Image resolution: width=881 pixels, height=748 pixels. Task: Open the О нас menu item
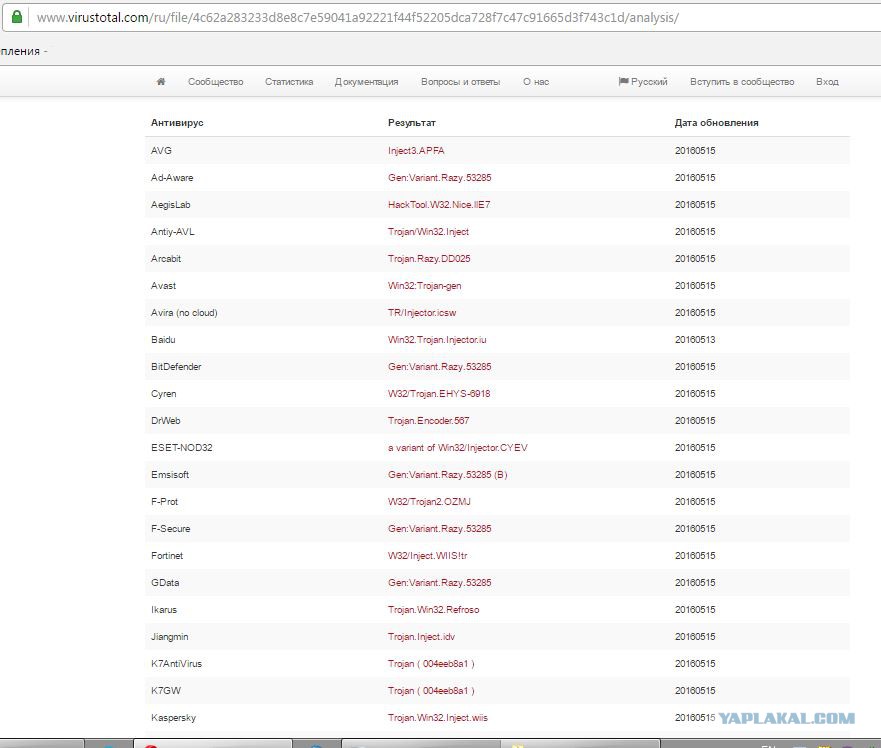[x=536, y=81]
